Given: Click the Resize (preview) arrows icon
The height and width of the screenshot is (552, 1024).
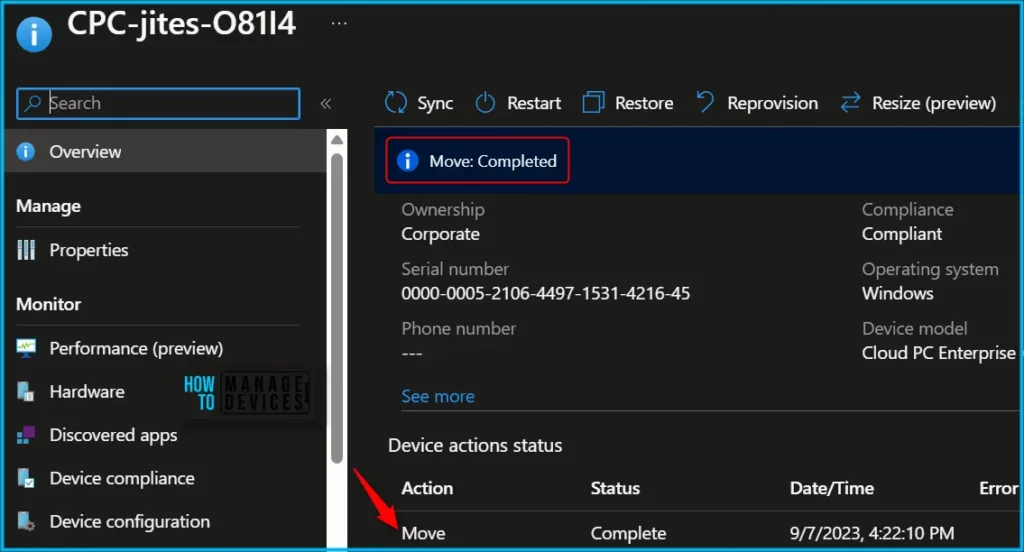Looking at the screenshot, I should [850, 103].
